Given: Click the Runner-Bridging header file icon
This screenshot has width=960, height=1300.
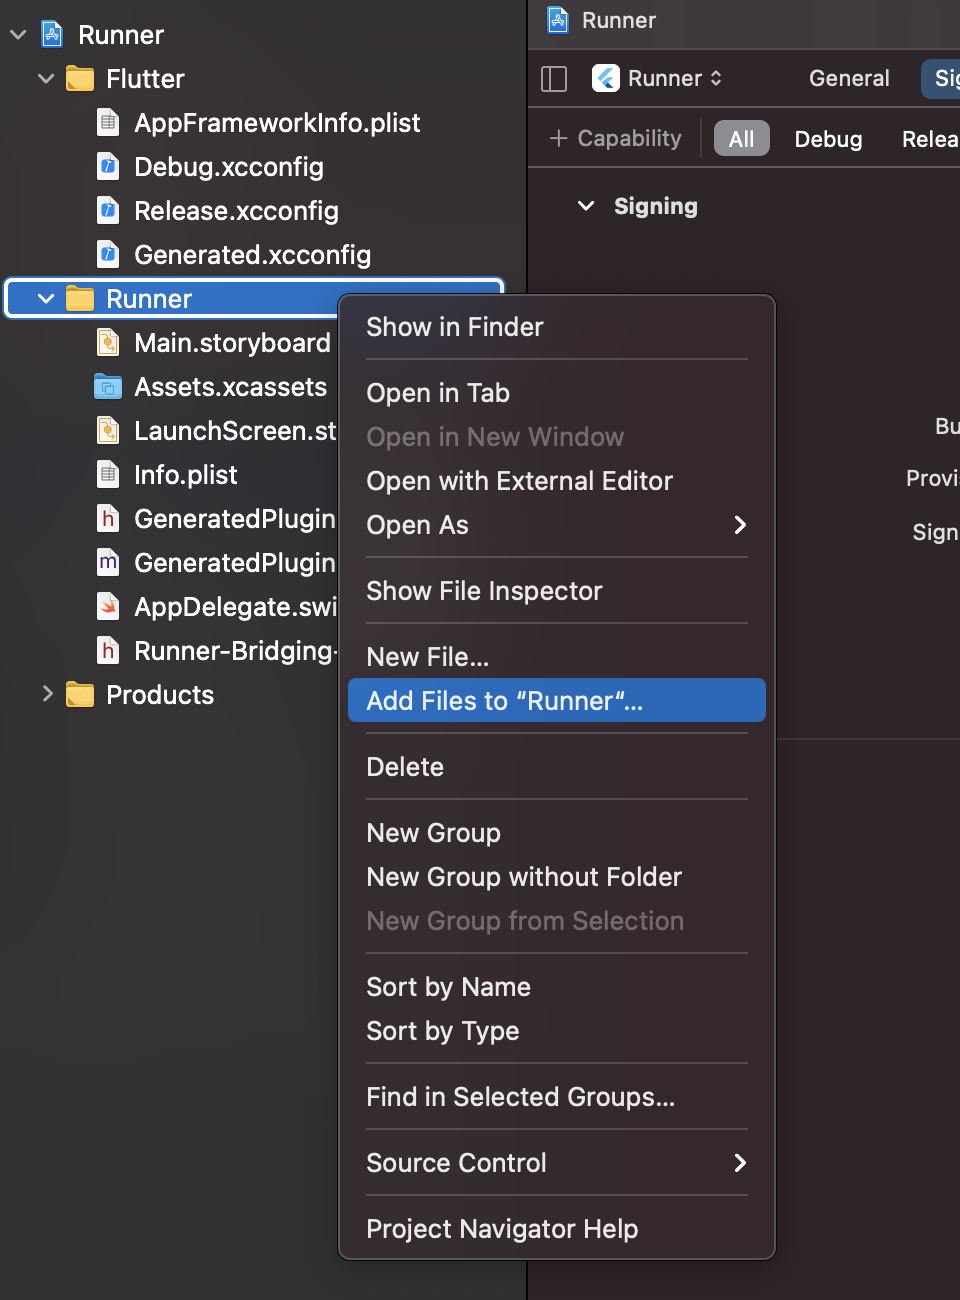Looking at the screenshot, I should [108, 650].
